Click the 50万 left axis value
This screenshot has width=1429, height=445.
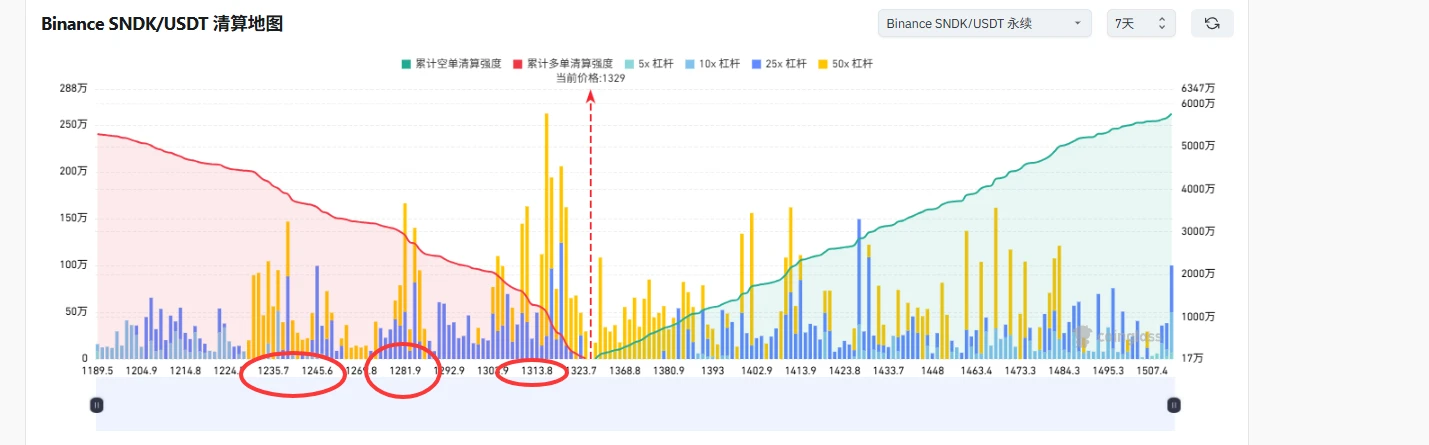77,312
